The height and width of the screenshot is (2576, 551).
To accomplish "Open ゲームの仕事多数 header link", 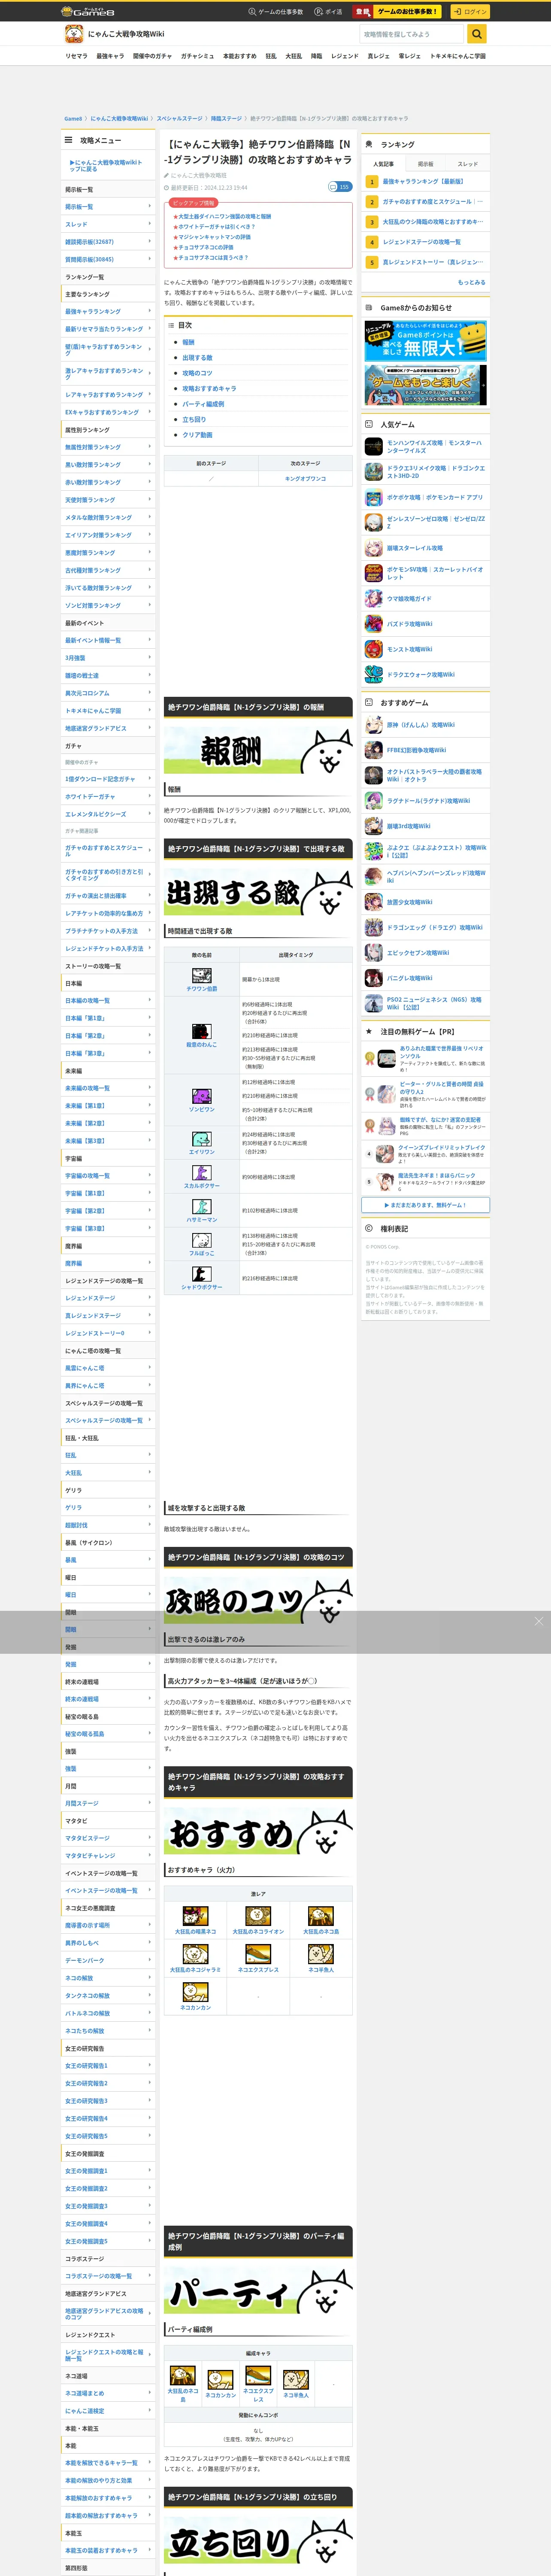I will click(276, 12).
